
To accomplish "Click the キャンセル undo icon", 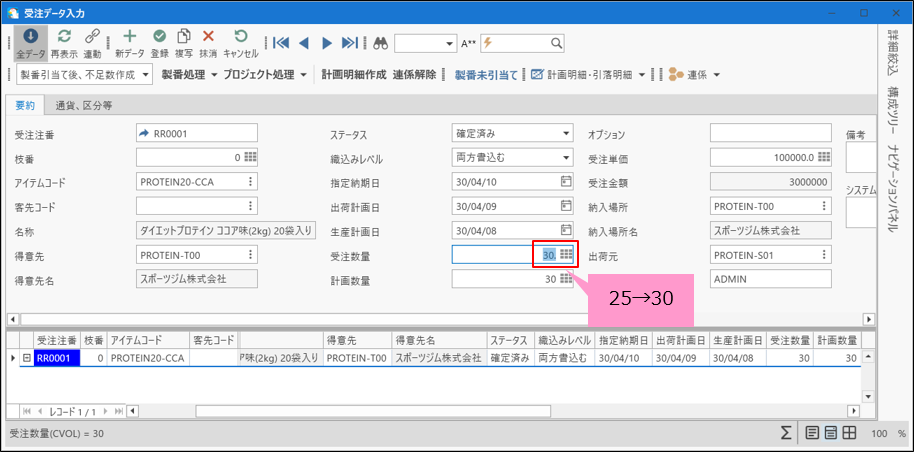I will [241, 36].
